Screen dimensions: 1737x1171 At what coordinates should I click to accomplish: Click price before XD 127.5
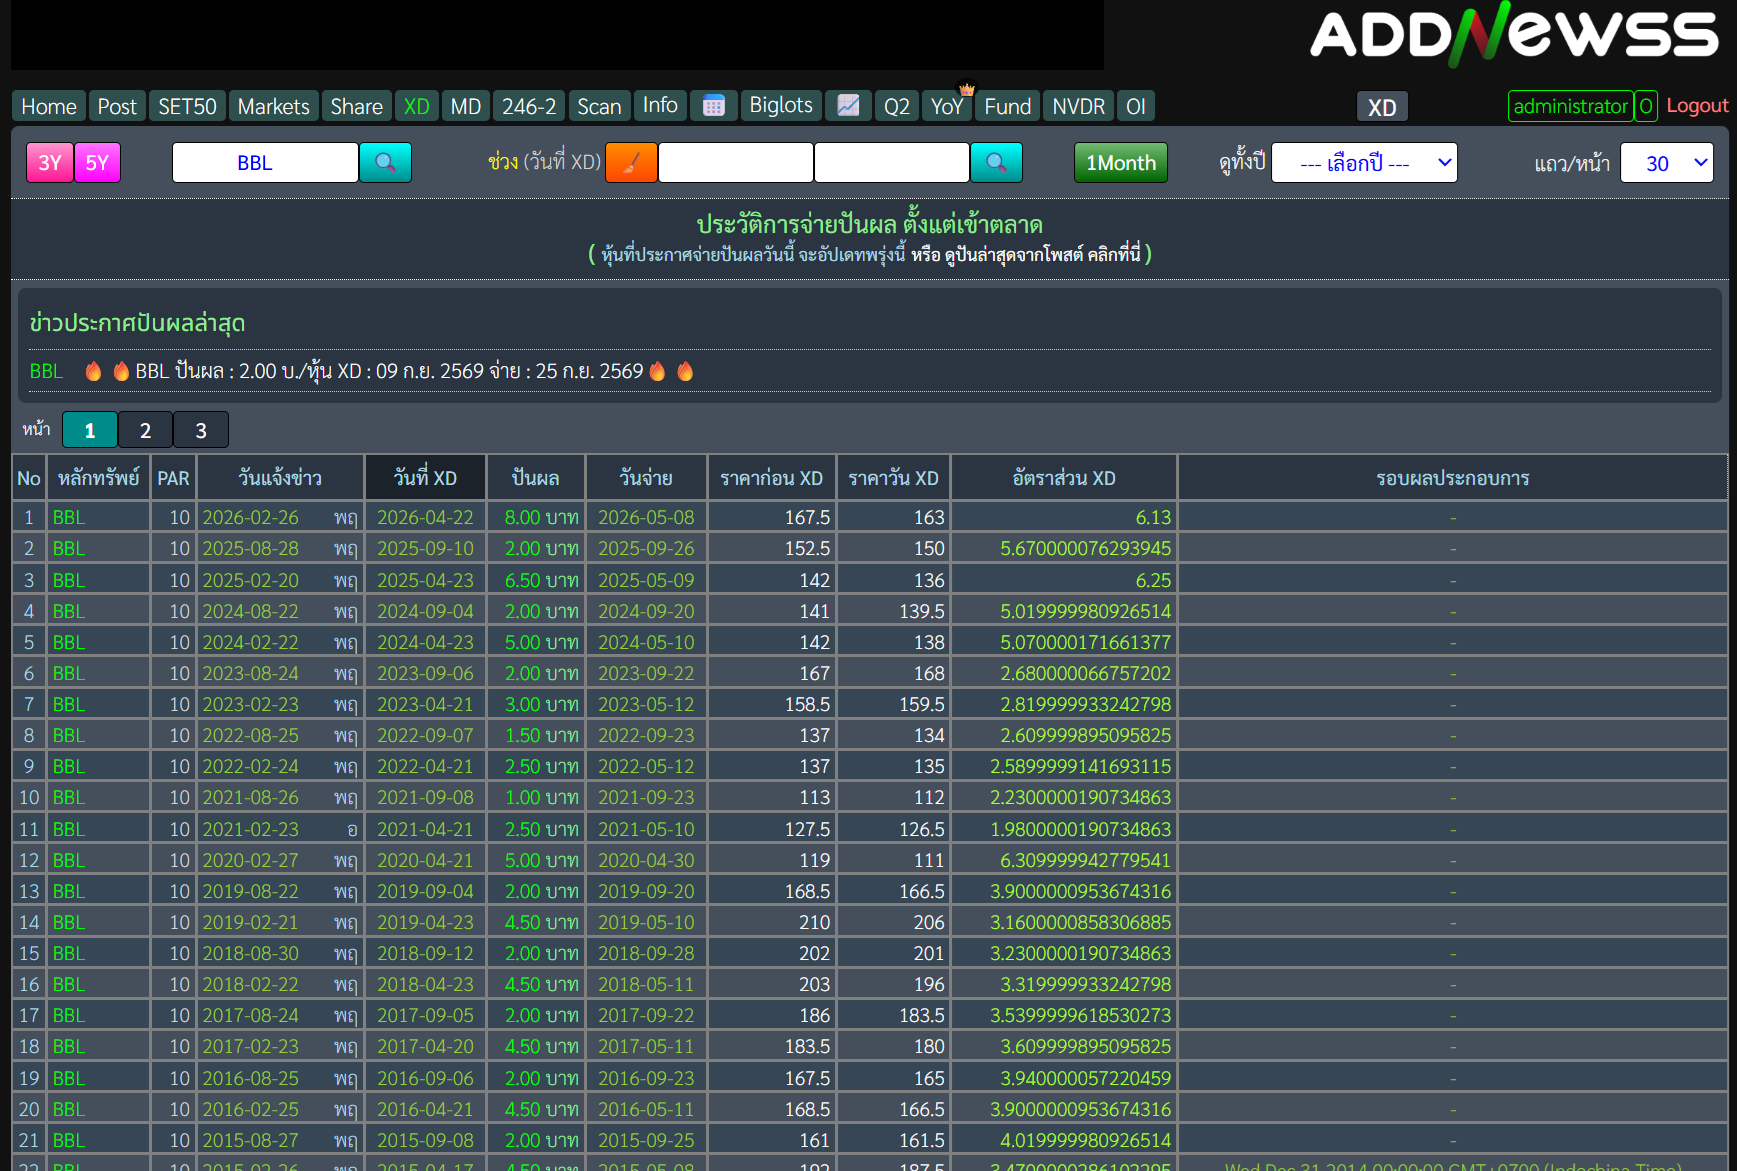point(807,829)
